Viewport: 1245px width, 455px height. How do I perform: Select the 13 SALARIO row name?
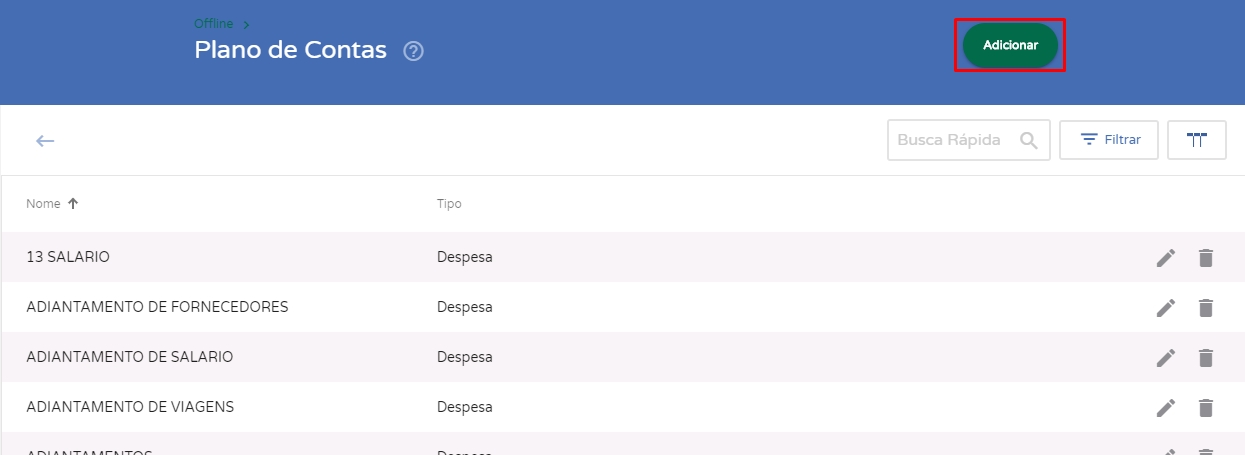(68, 257)
